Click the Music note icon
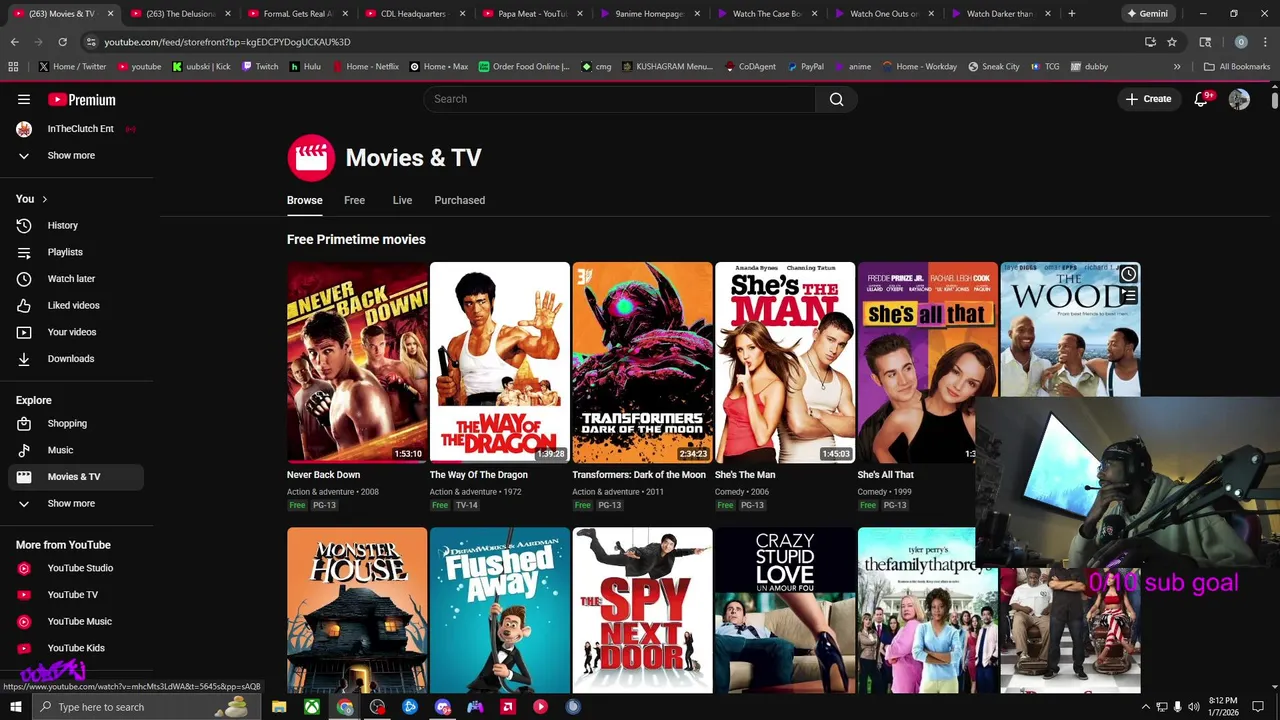 (x=24, y=450)
